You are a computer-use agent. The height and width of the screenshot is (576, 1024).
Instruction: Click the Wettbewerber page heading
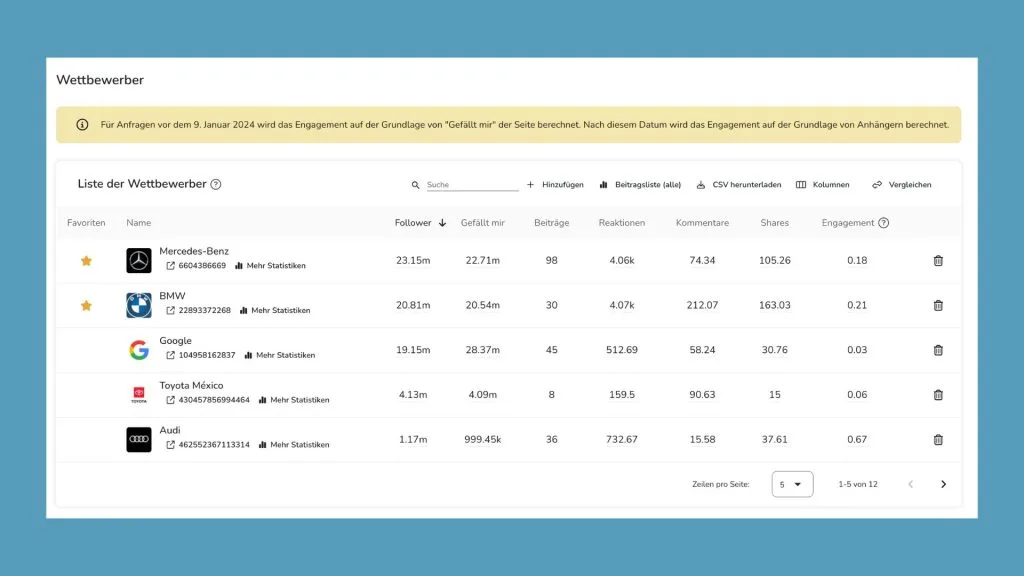tap(100, 80)
